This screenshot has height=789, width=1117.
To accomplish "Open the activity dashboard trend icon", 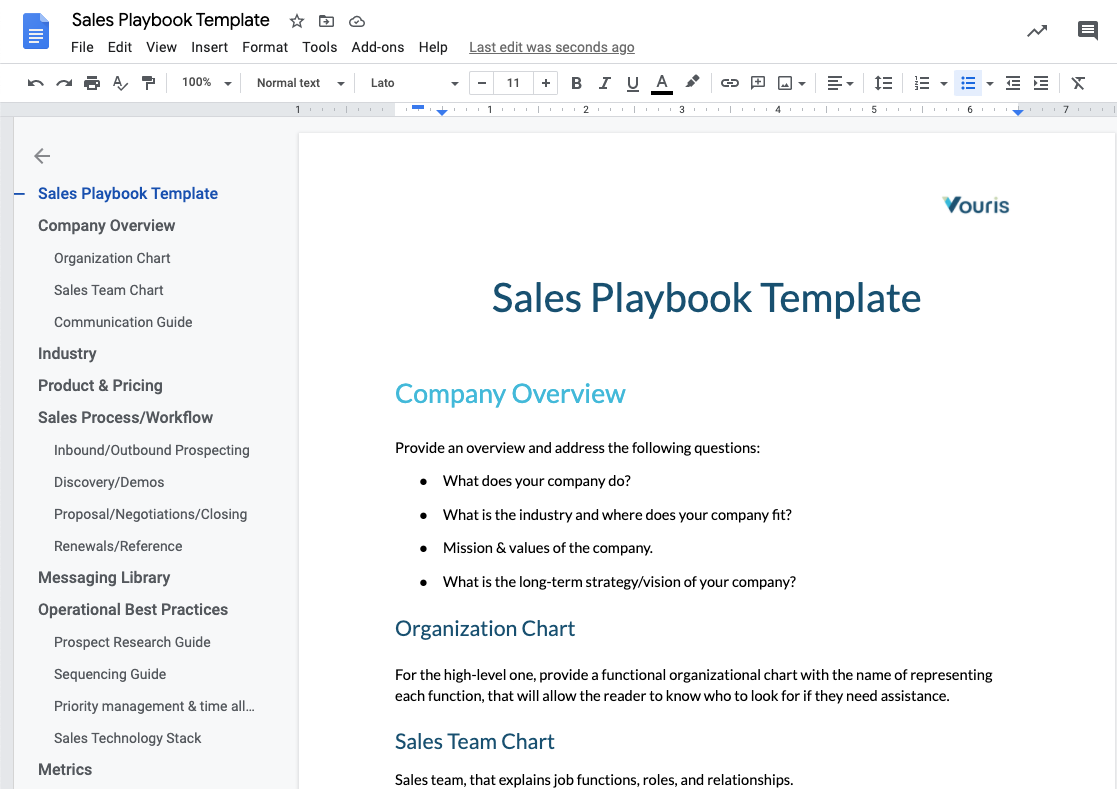I will pyautogui.click(x=1037, y=31).
